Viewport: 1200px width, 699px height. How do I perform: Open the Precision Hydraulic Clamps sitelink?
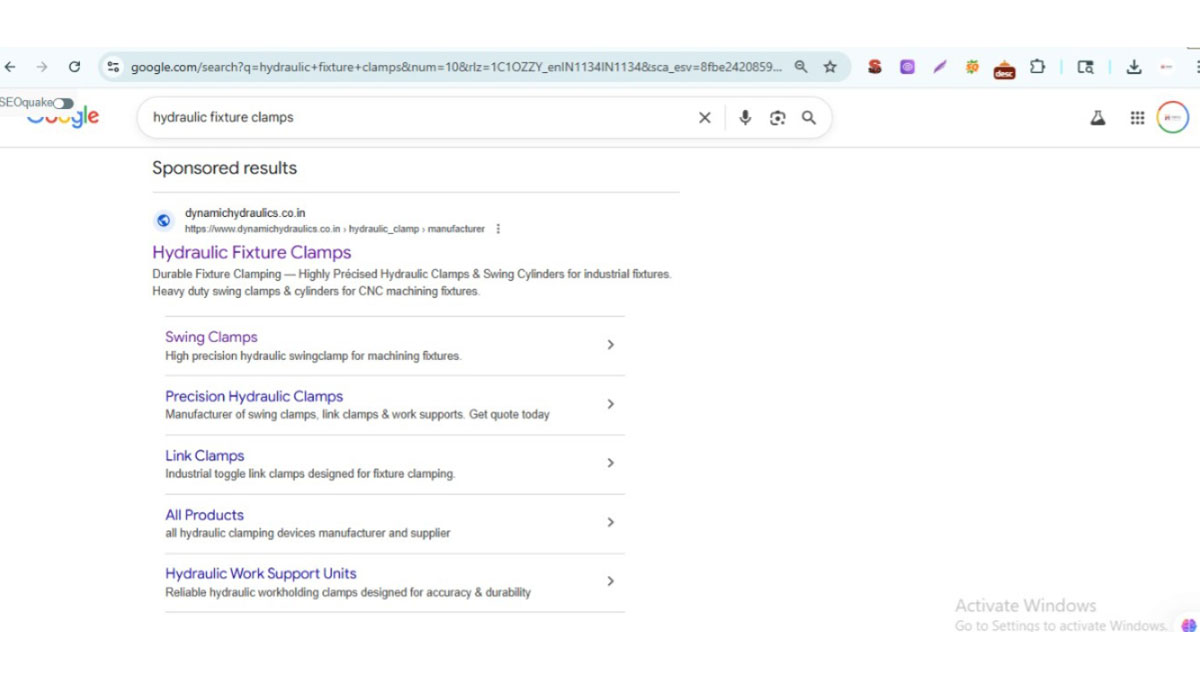tap(254, 396)
